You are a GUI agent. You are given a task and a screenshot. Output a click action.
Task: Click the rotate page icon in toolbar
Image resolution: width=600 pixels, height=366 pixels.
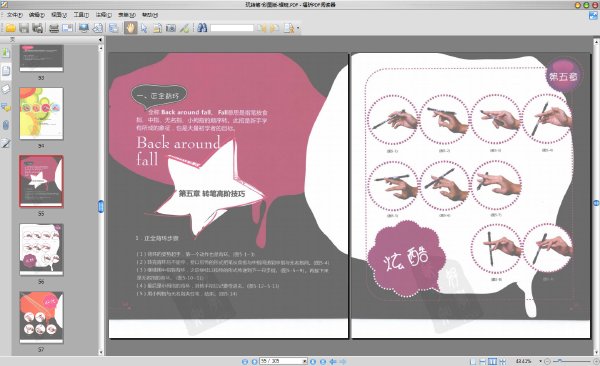[98, 28]
